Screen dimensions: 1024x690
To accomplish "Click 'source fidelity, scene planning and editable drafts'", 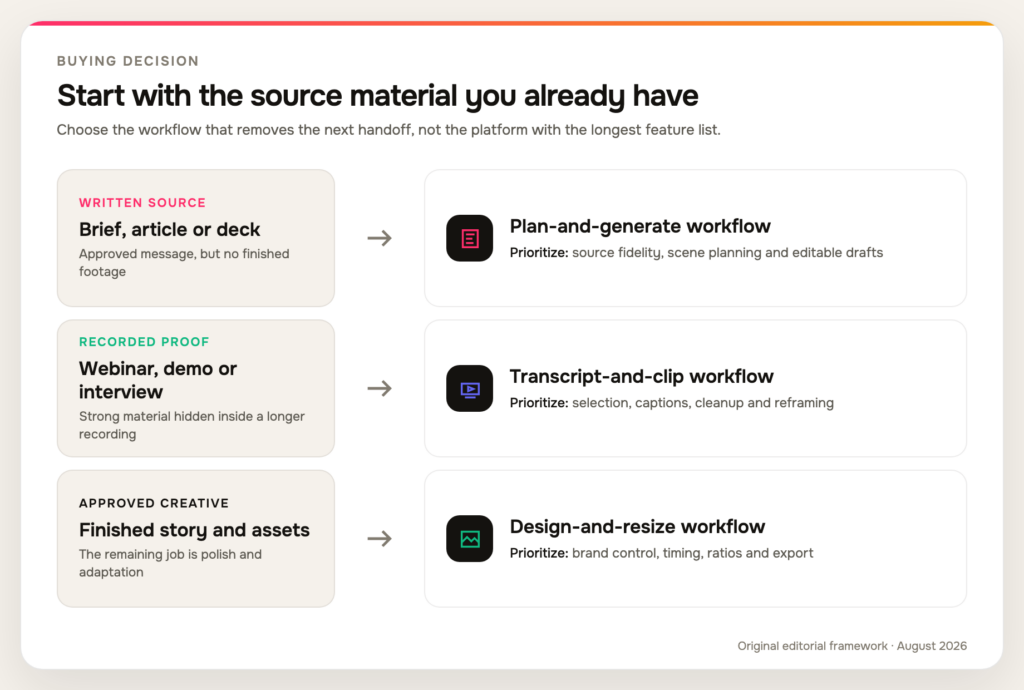I will pyautogui.click(x=728, y=253).
